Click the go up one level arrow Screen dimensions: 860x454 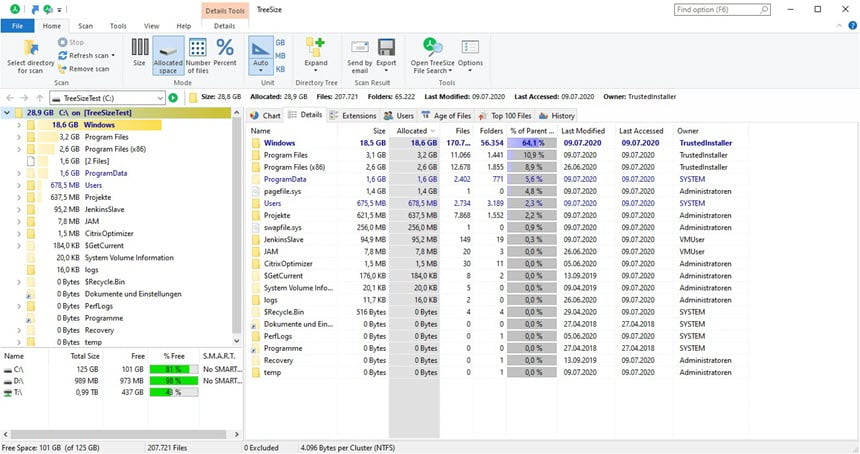(x=39, y=98)
